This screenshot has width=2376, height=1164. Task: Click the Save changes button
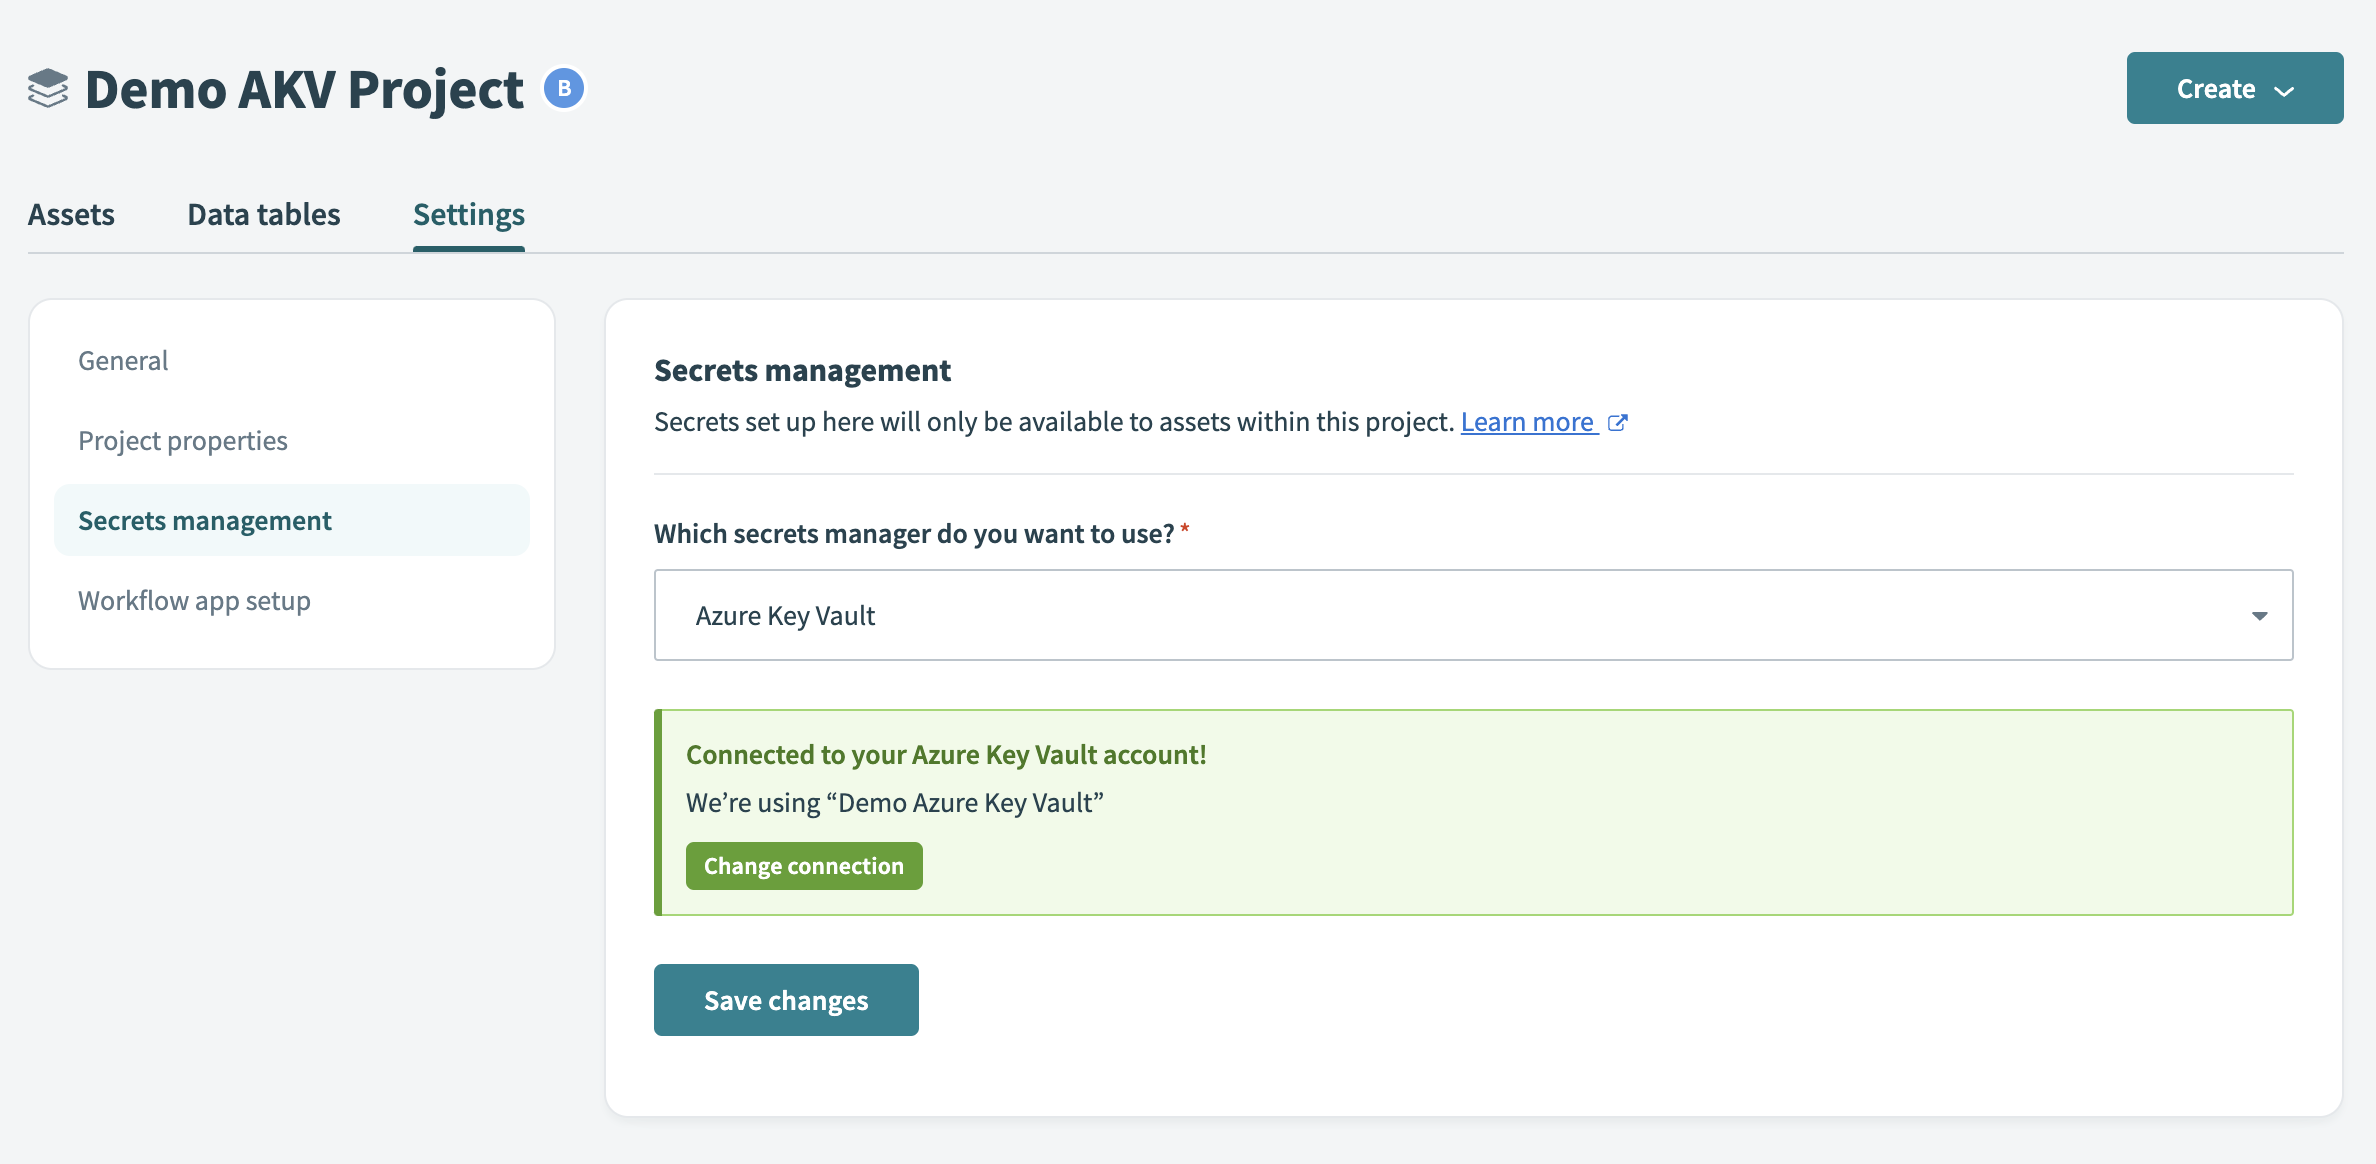[786, 1000]
